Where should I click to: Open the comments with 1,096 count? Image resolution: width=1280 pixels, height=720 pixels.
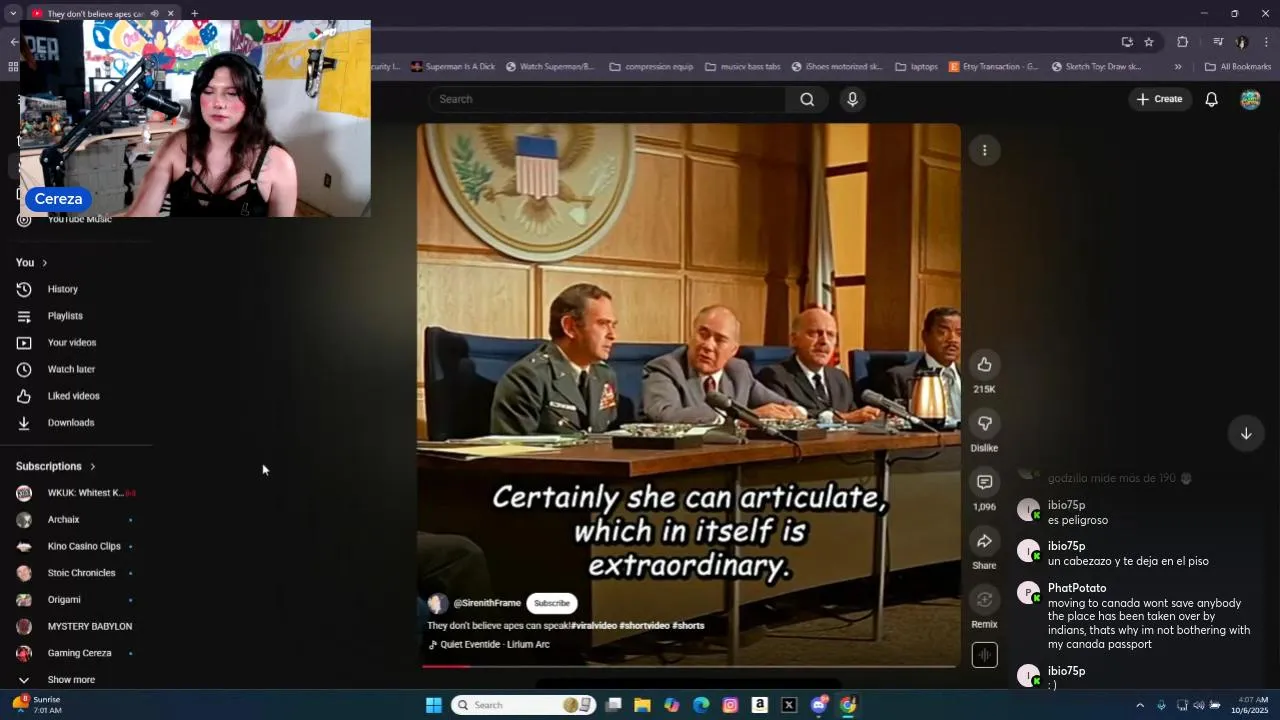[x=984, y=482]
